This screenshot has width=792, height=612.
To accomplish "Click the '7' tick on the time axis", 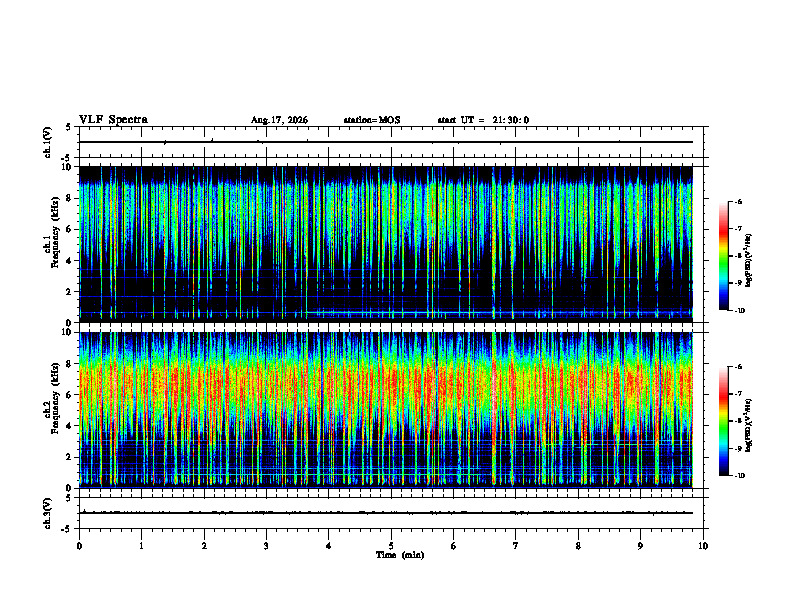I will 516,546.
